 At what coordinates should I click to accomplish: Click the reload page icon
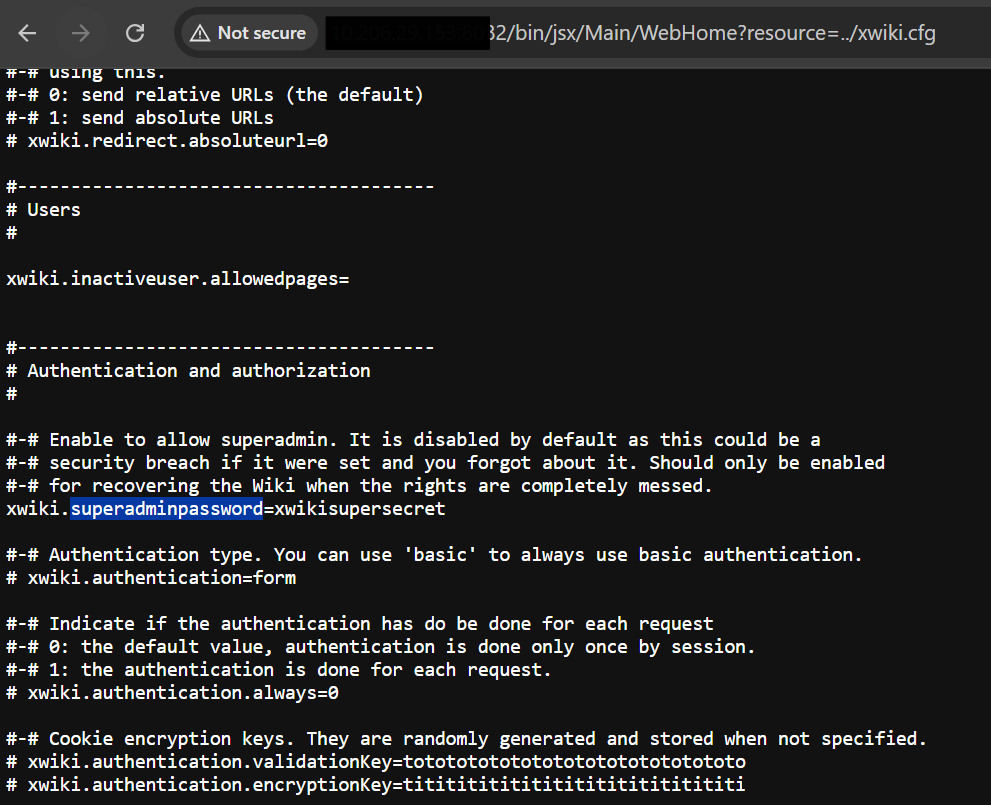point(134,33)
